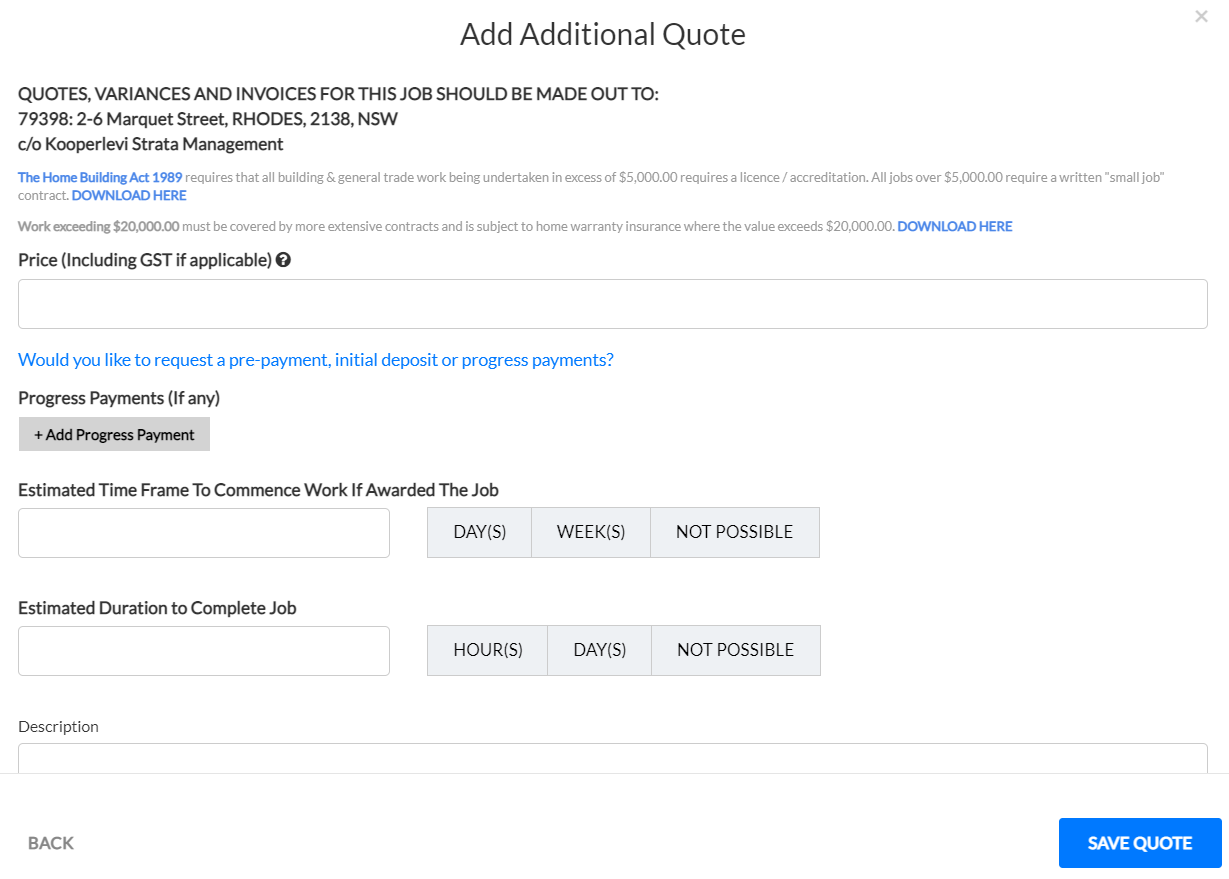Click the 'Progress Payments (If any)' label

click(119, 398)
